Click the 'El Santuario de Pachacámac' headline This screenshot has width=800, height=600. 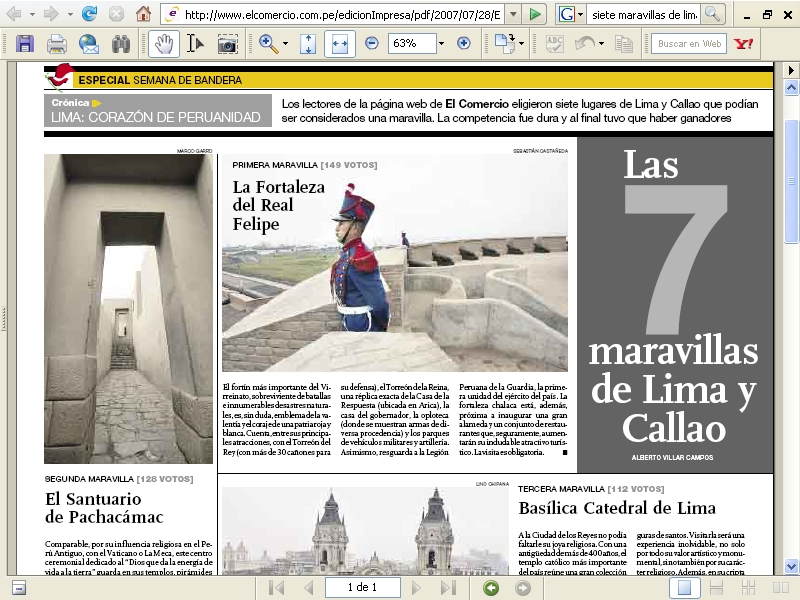pyautogui.click(x=104, y=508)
